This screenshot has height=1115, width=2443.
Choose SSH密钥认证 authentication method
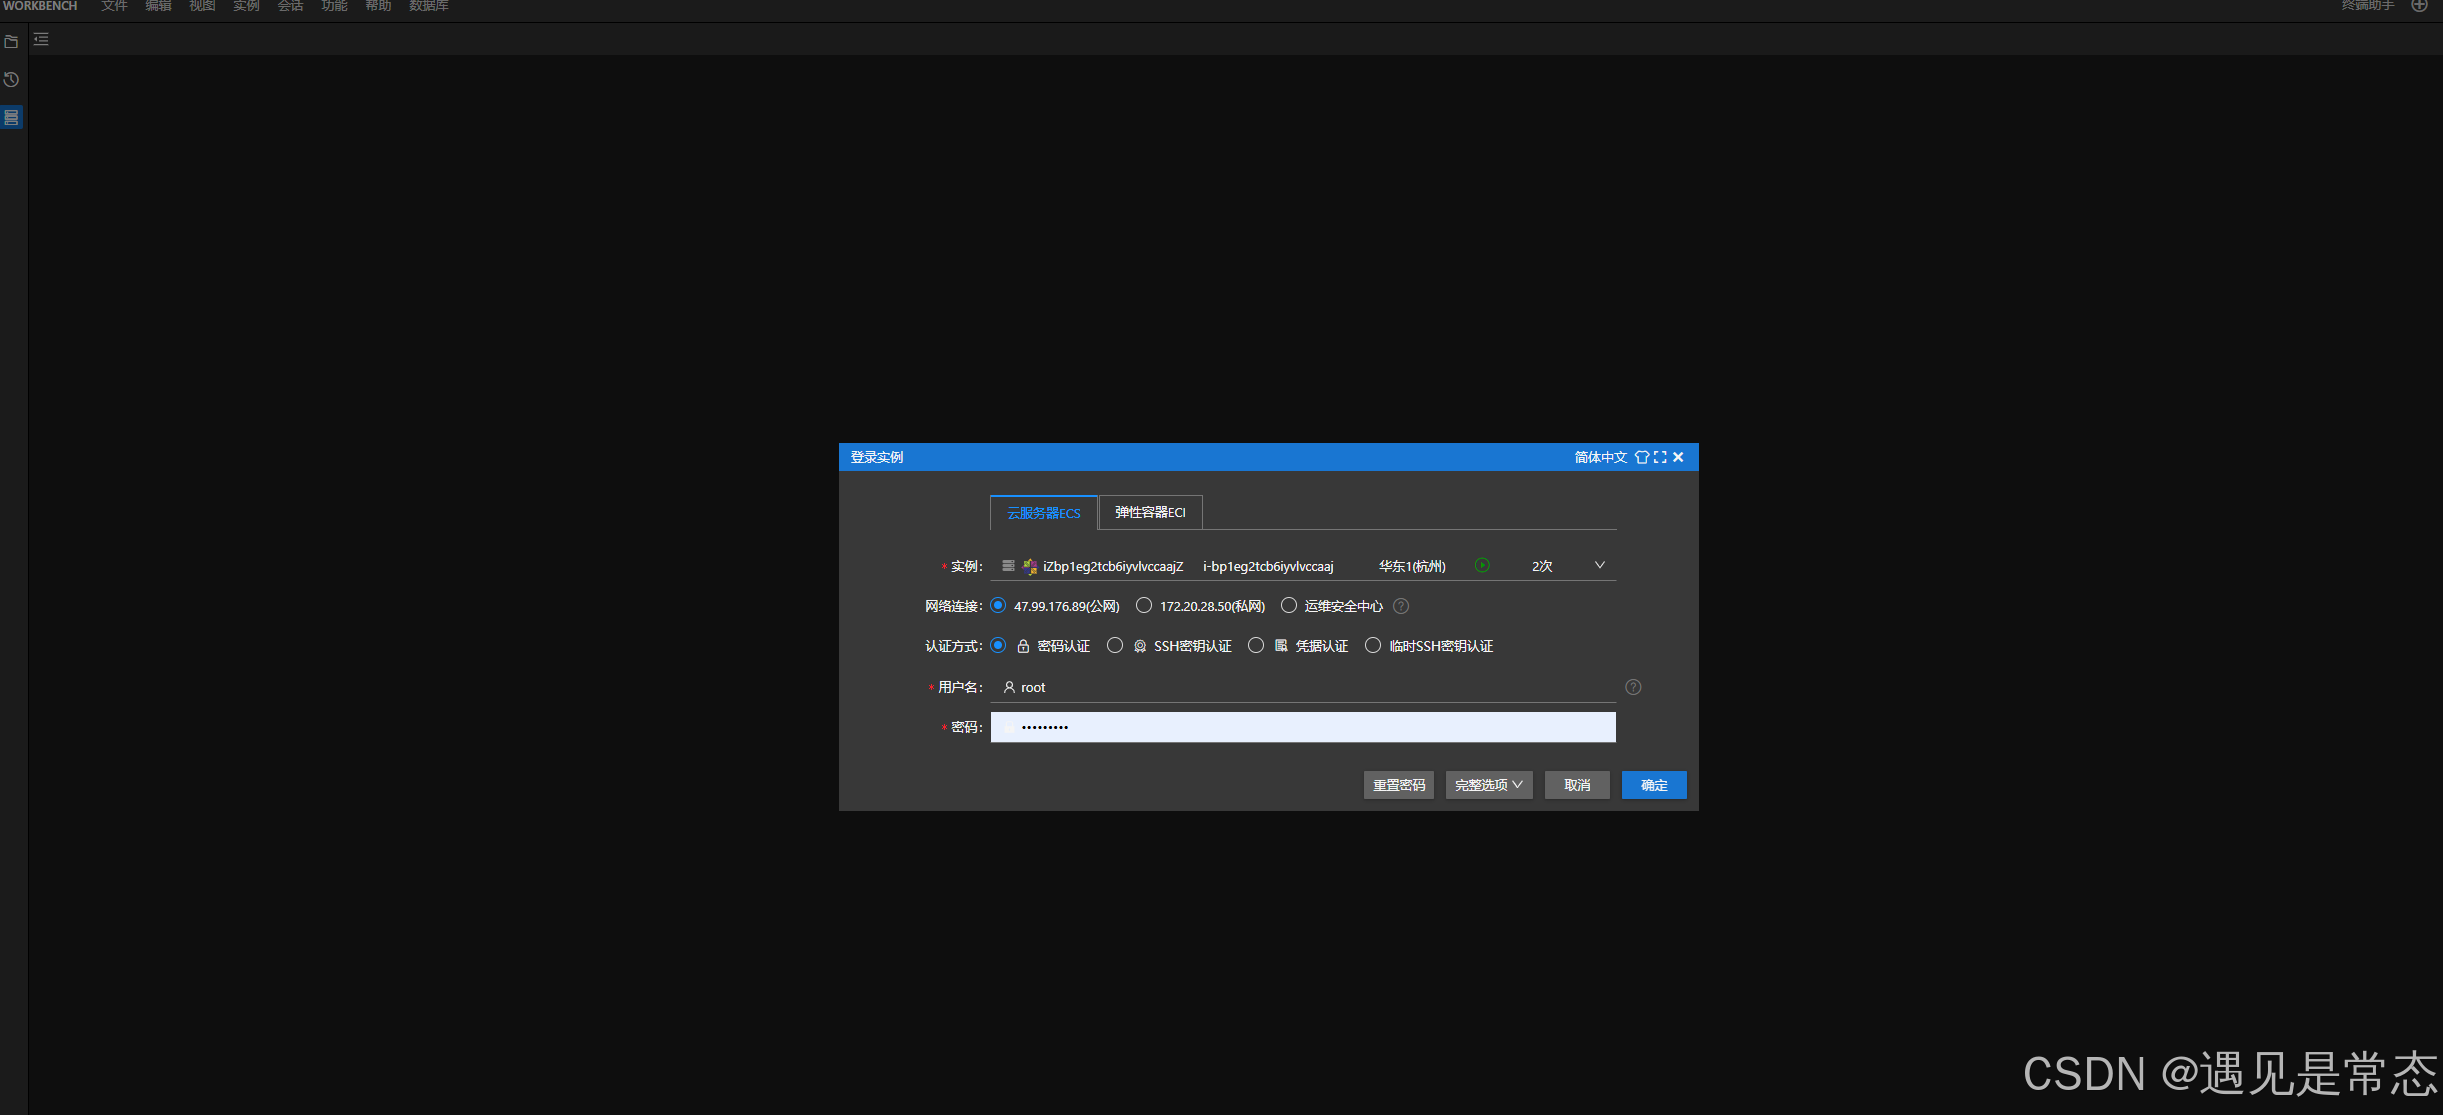click(1115, 646)
